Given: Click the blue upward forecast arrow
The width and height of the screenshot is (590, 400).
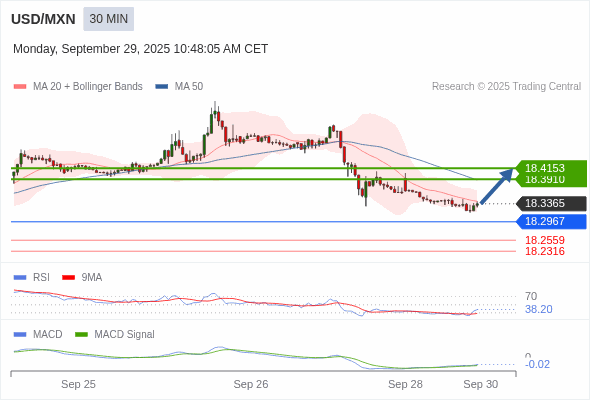Looking at the screenshot, I should pos(497,186).
